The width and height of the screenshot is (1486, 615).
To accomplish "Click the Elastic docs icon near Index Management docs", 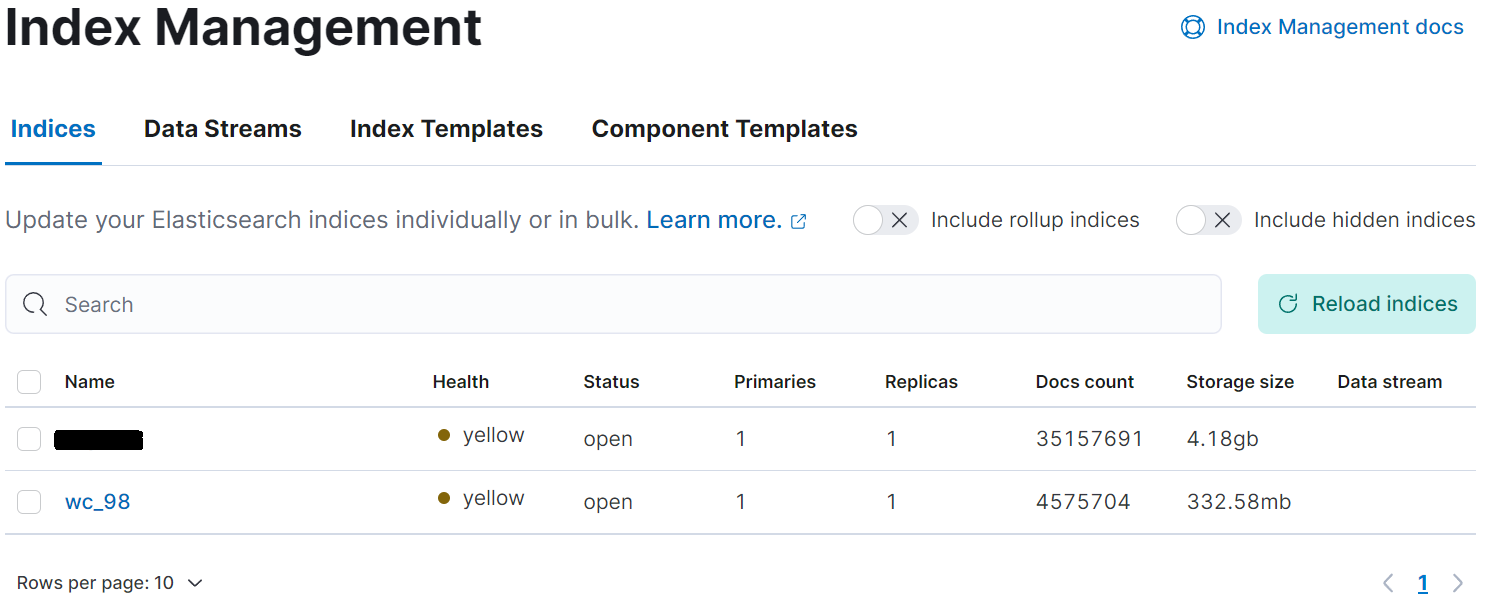I will point(1192,27).
